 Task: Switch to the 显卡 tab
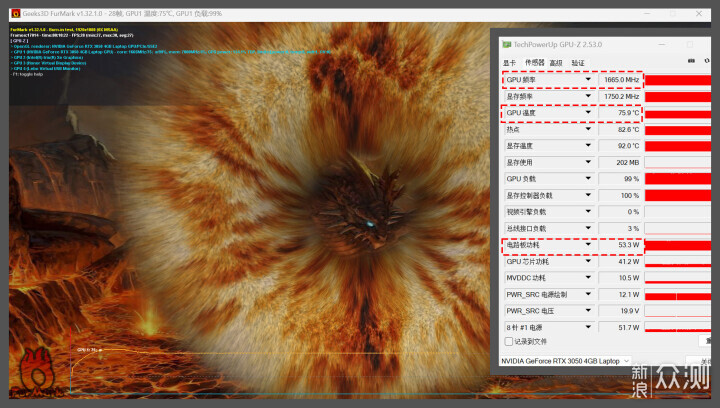click(x=509, y=63)
